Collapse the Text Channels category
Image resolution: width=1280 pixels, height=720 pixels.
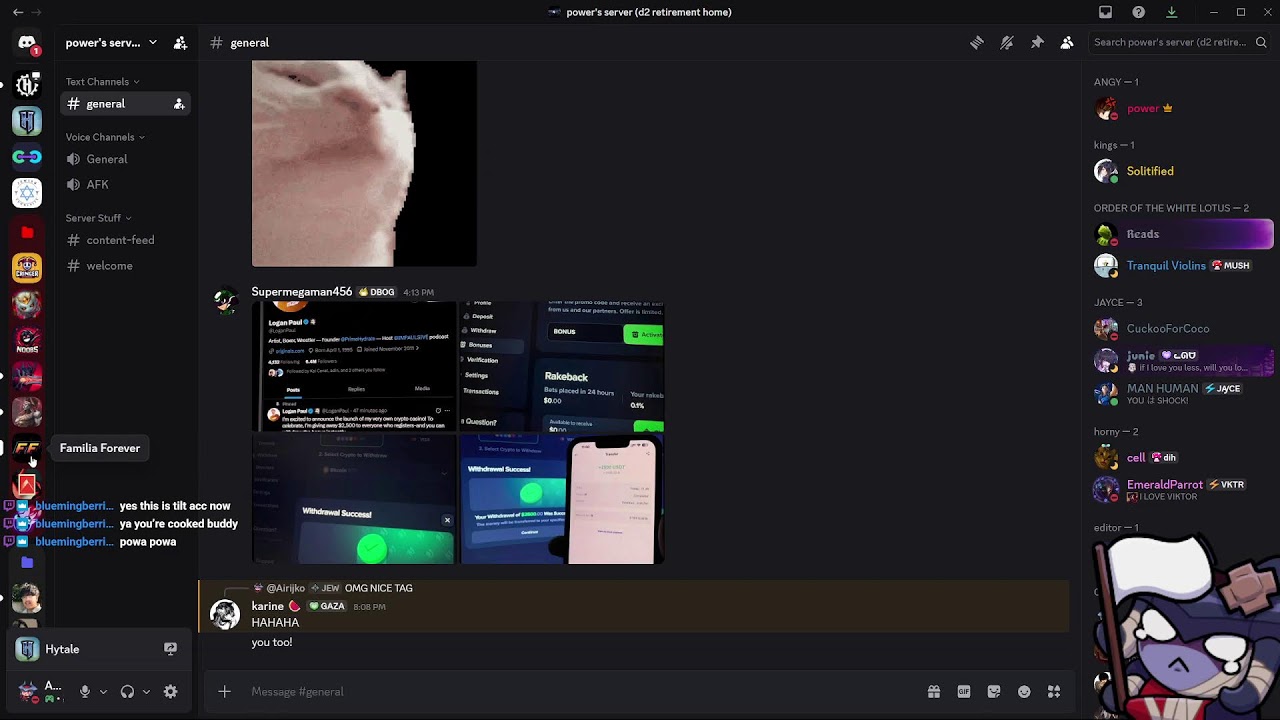102,82
